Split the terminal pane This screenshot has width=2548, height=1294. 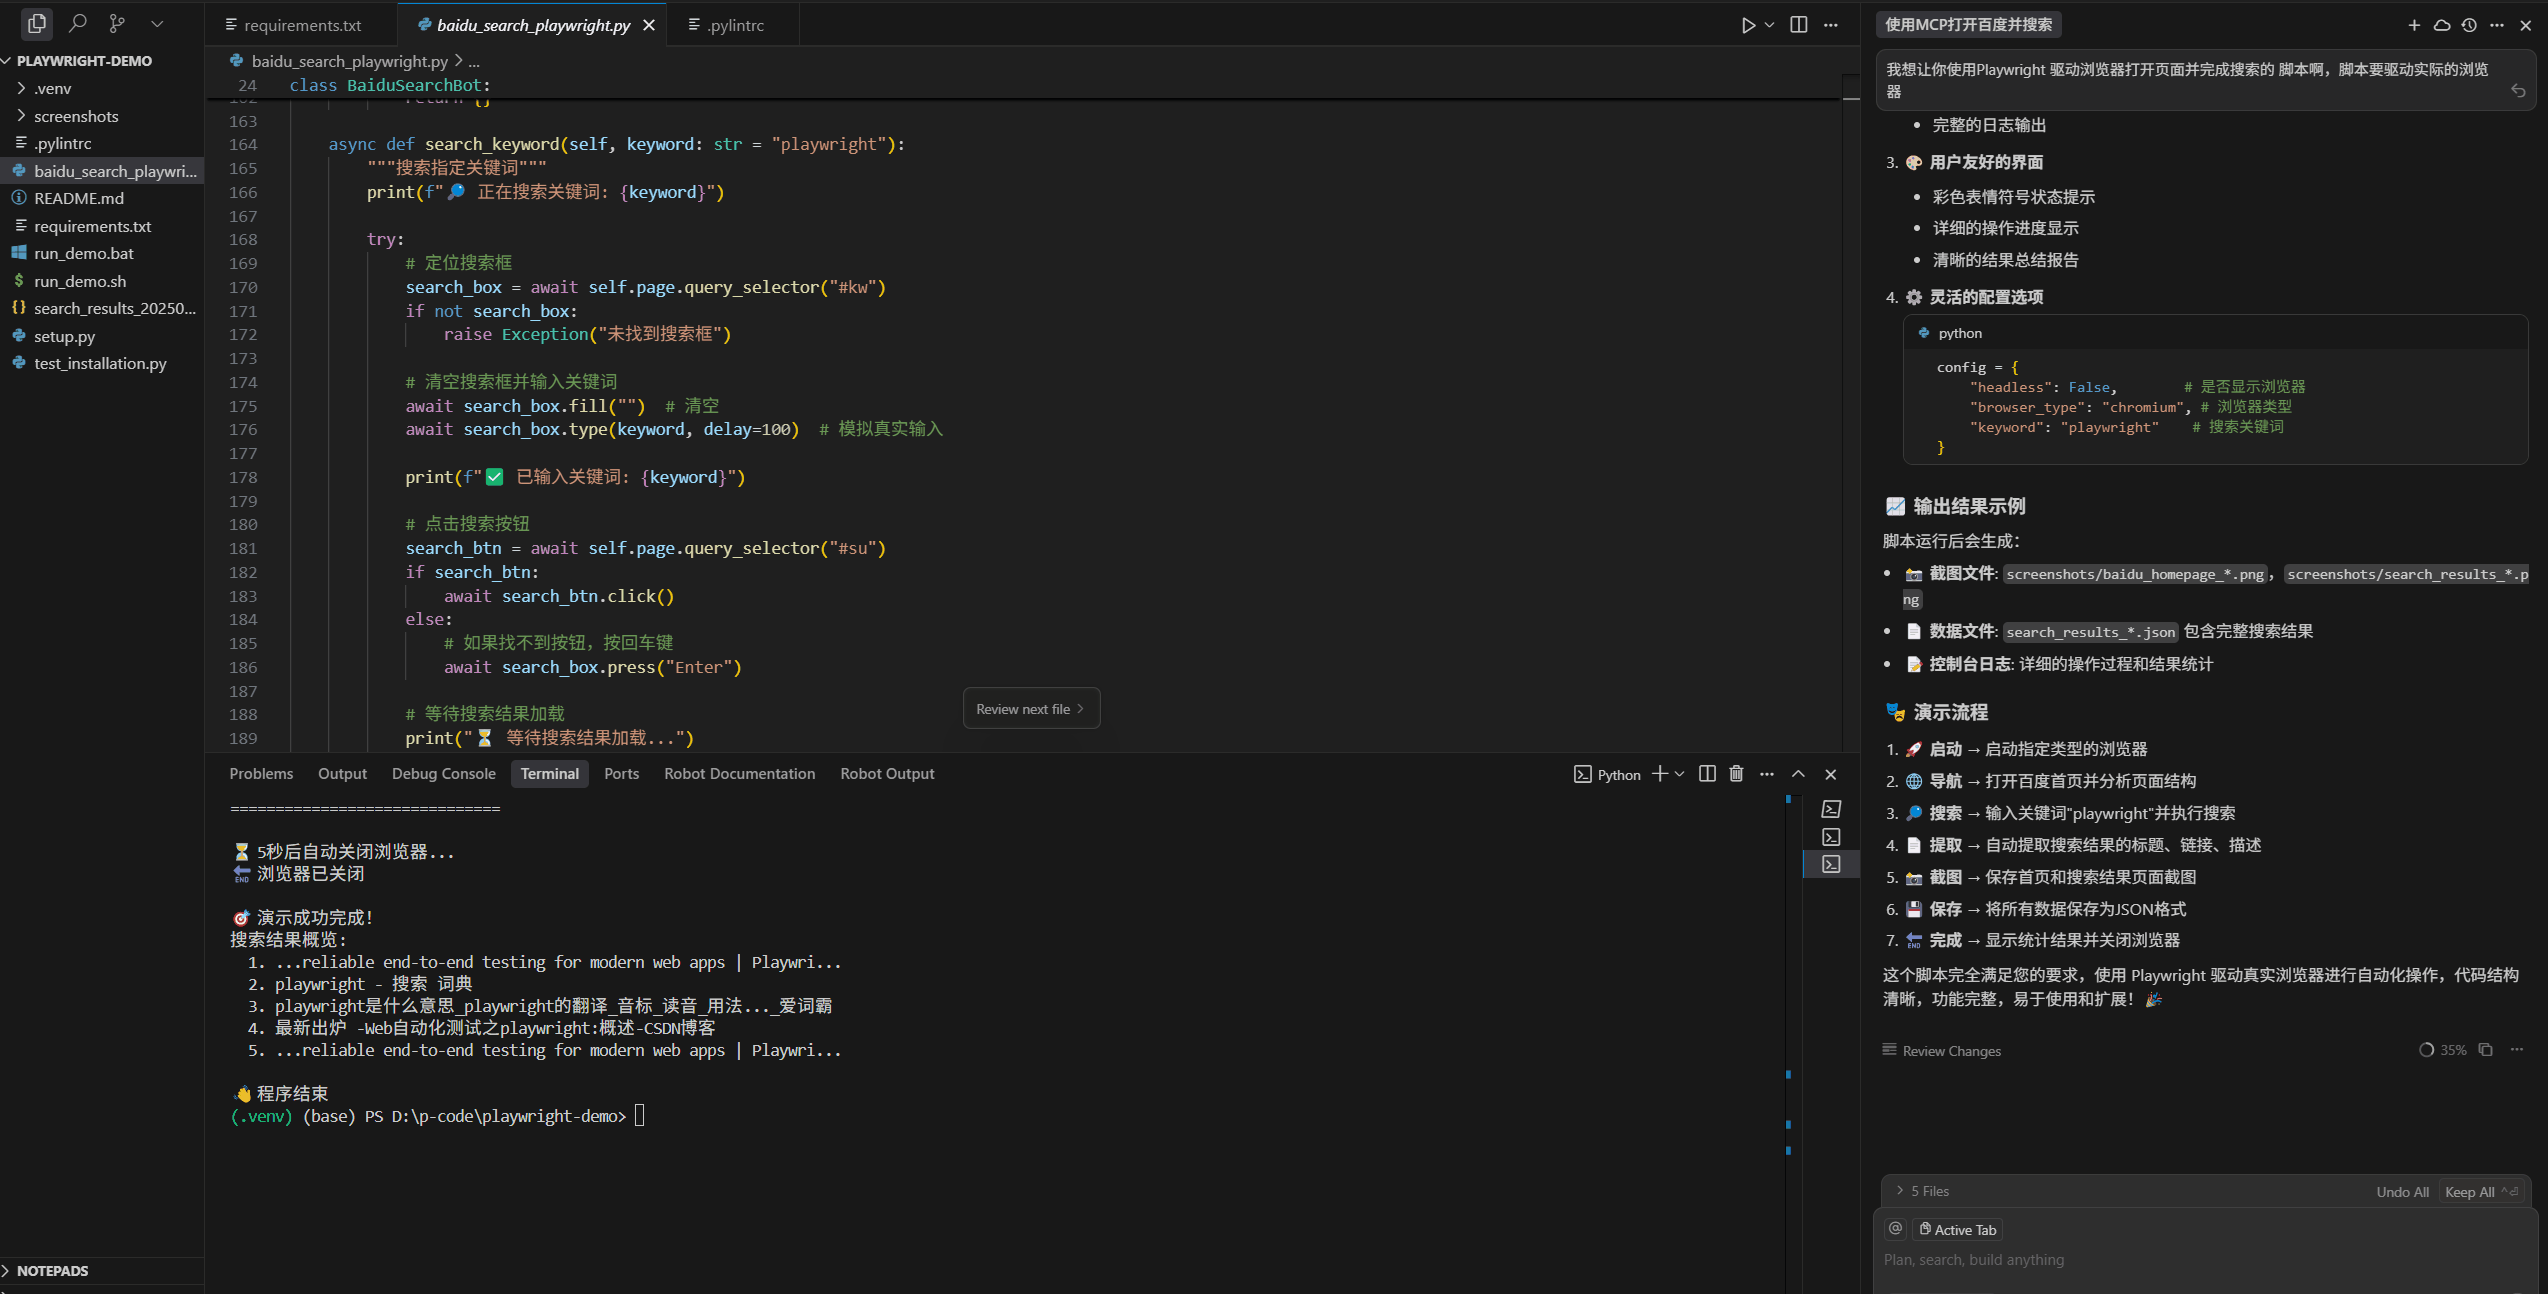coord(1708,774)
